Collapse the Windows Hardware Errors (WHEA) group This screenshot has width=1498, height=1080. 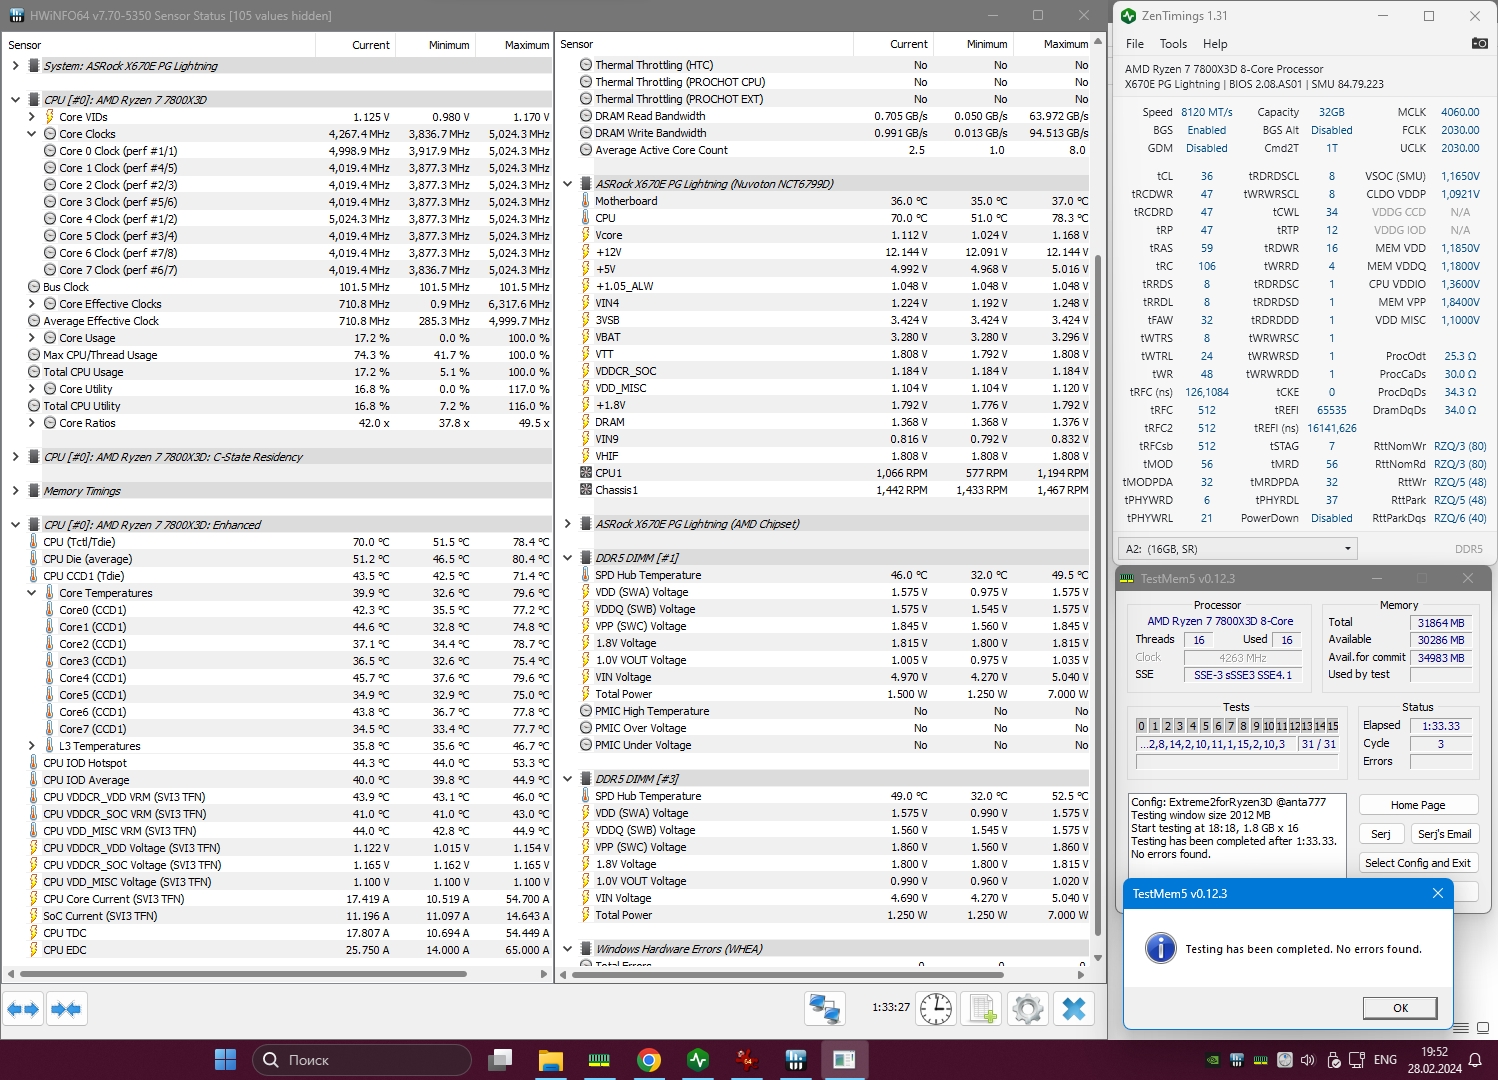(x=568, y=949)
